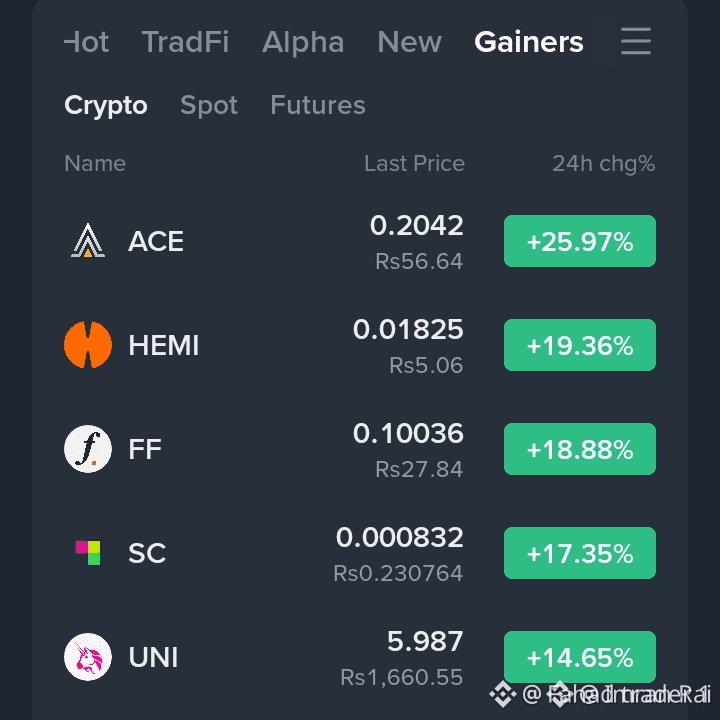Sort by Last Price column header
Viewport: 720px width, 720px height.
point(414,163)
